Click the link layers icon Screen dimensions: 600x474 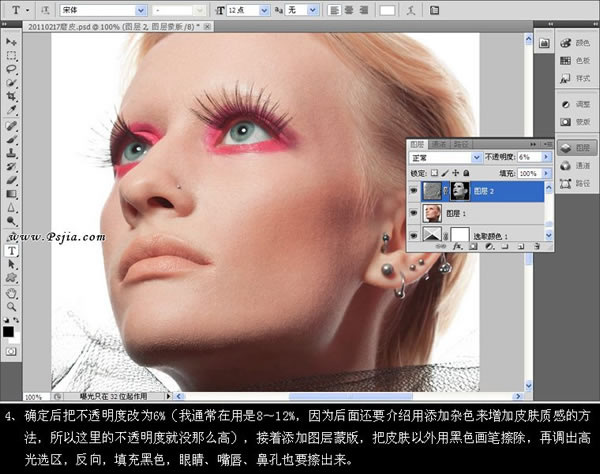pyautogui.click(x=442, y=247)
